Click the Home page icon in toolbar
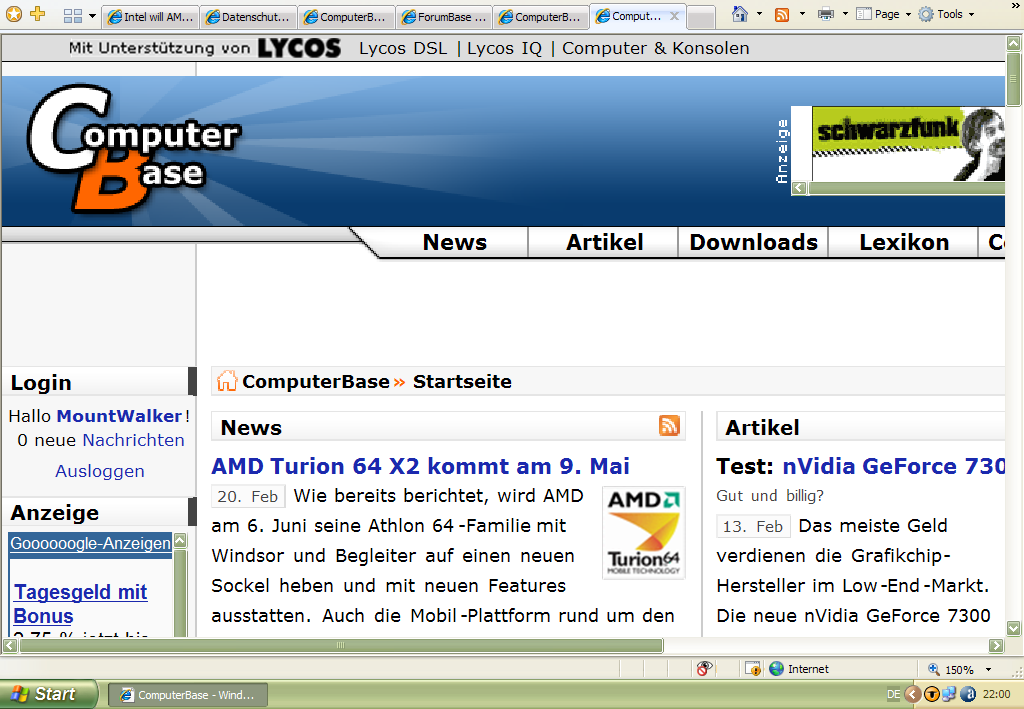Viewport: 1024px width, 709px height. pos(739,14)
